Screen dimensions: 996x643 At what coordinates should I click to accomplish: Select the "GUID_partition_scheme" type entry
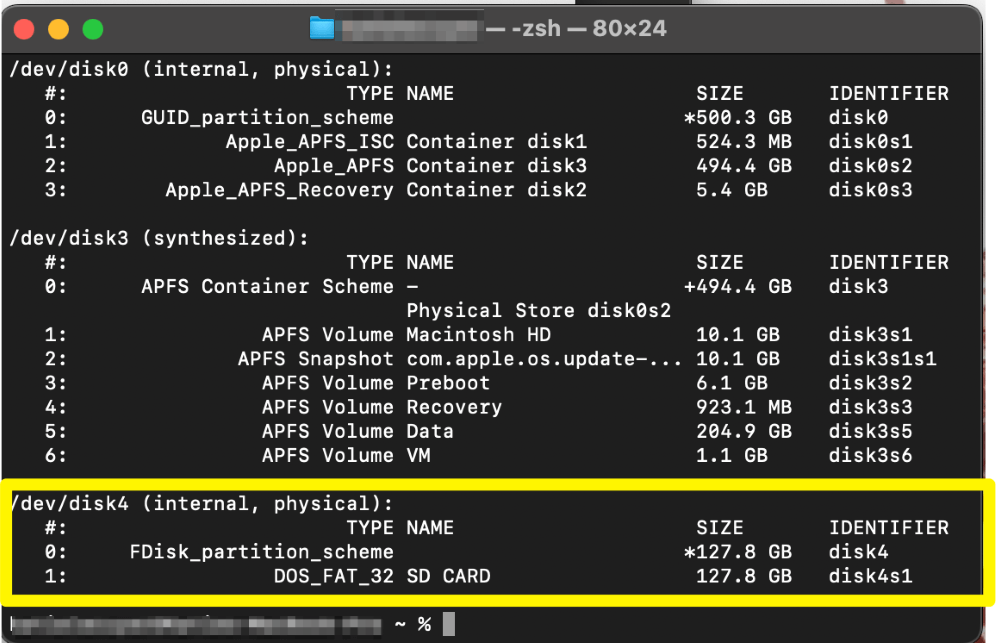click(x=267, y=118)
